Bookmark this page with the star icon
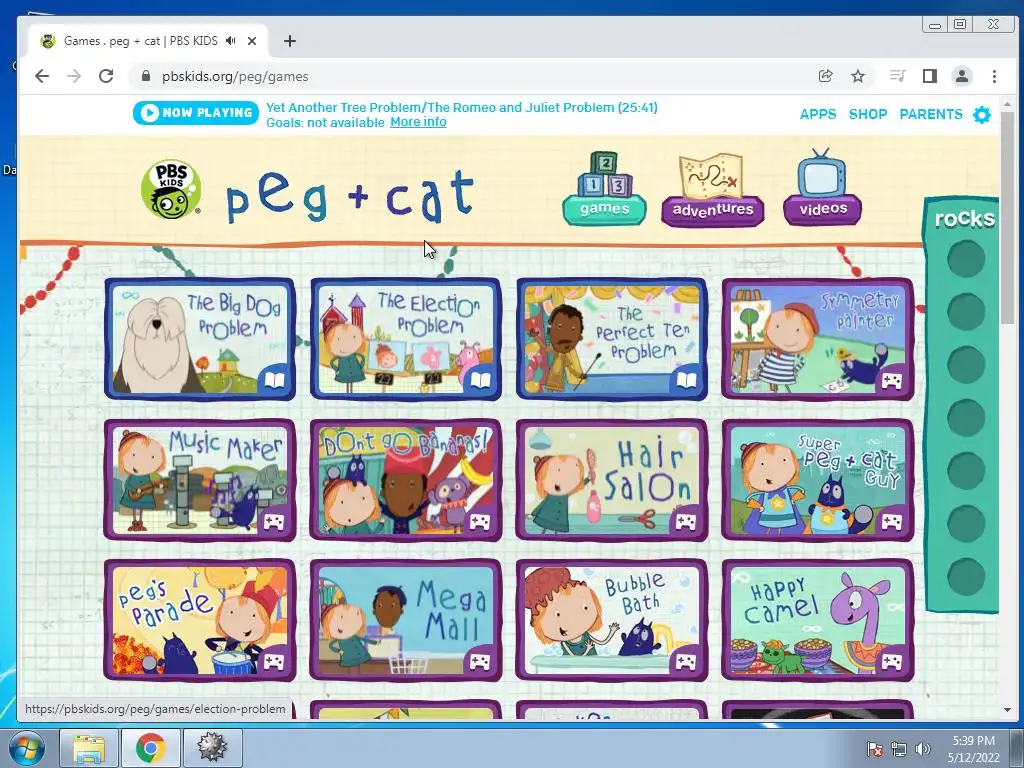 (858, 76)
